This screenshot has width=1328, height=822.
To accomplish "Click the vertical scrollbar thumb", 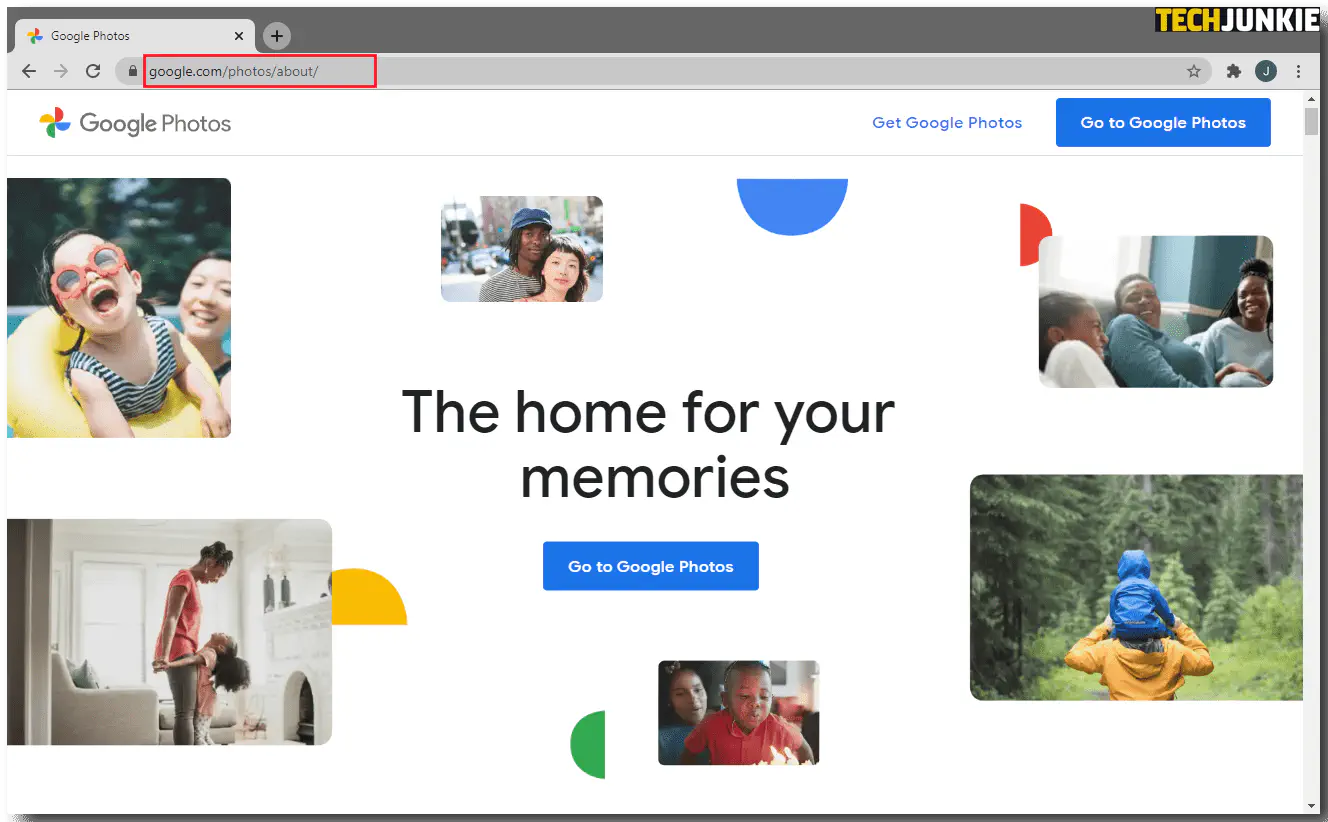I will (1311, 121).
